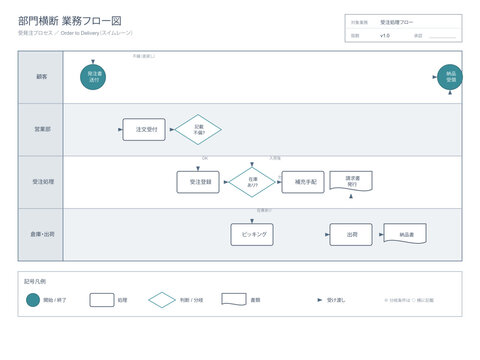Image resolution: width=480 pixels, height=360 pixels.
Task: Click the OK branch label
Action: tap(205, 158)
